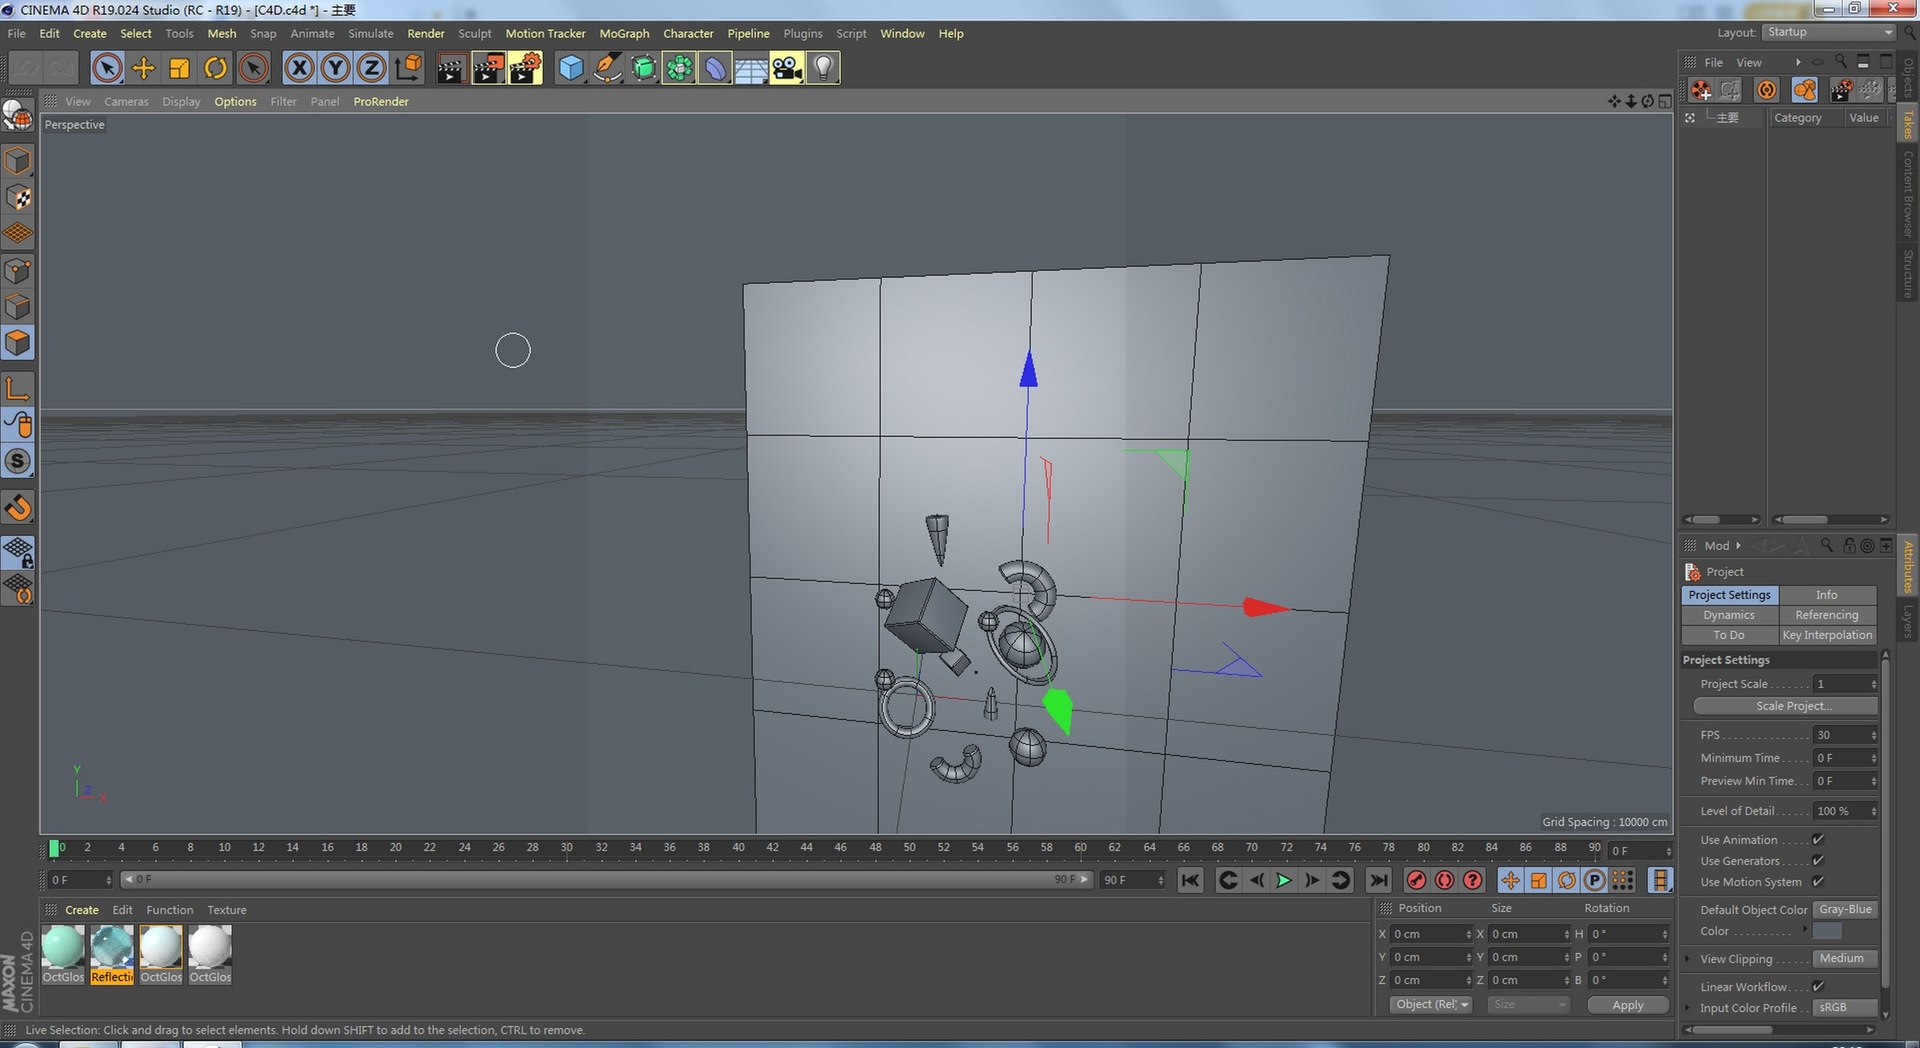Open Layout Startup dropdown
The image size is (1920, 1048).
tap(1828, 32)
